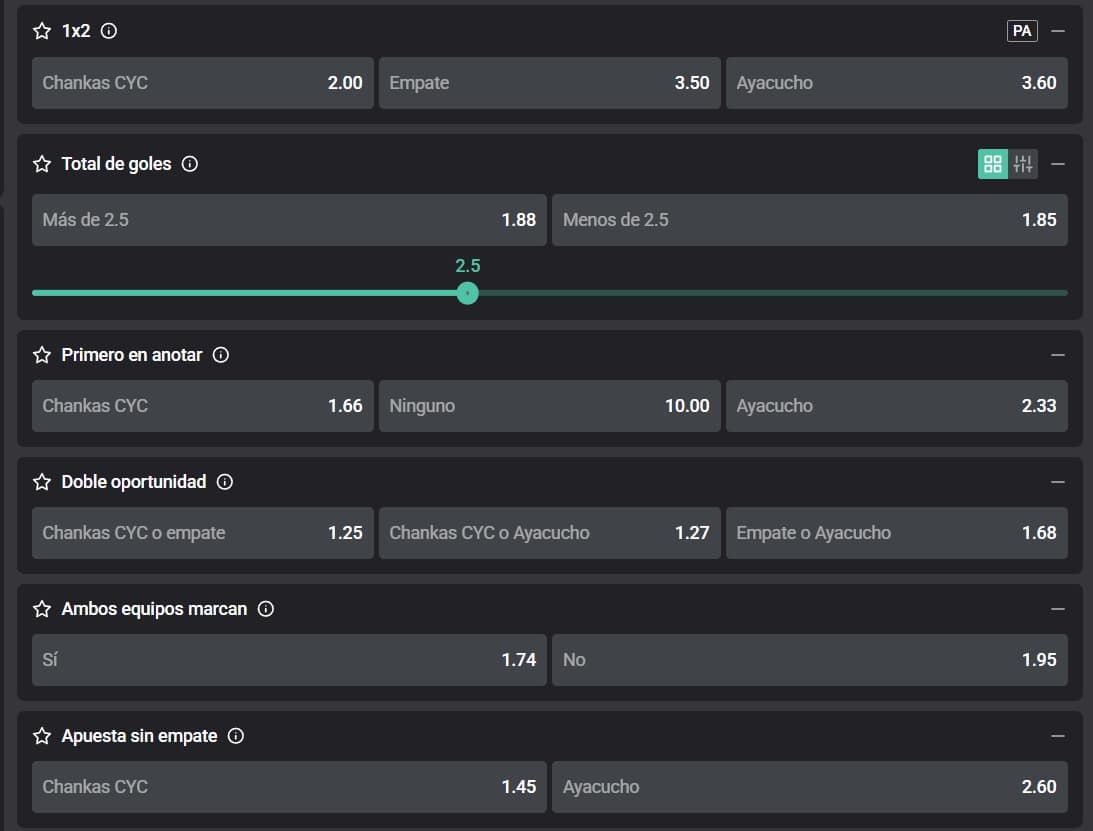The width and height of the screenshot is (1093, 831).
Task: Click the PA badge in 1x2 header
Action: [x=1022, y=31]
